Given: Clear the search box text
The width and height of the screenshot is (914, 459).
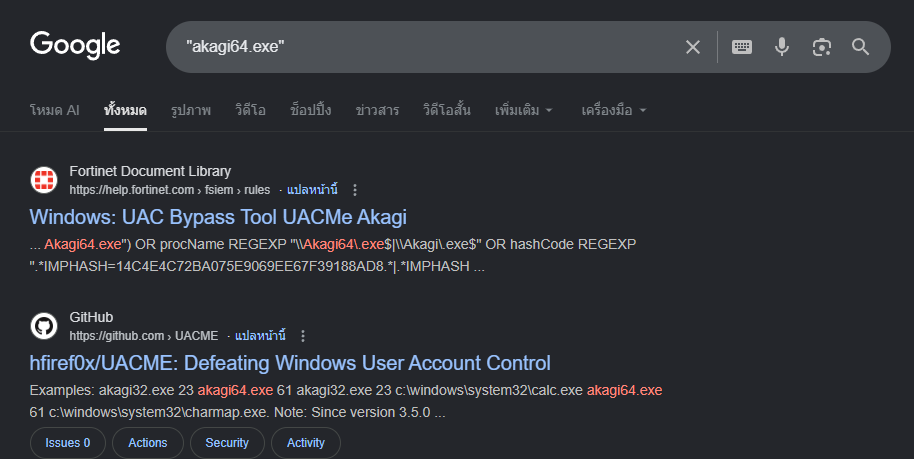Looking at the screenshot, I should pos(693,47).
